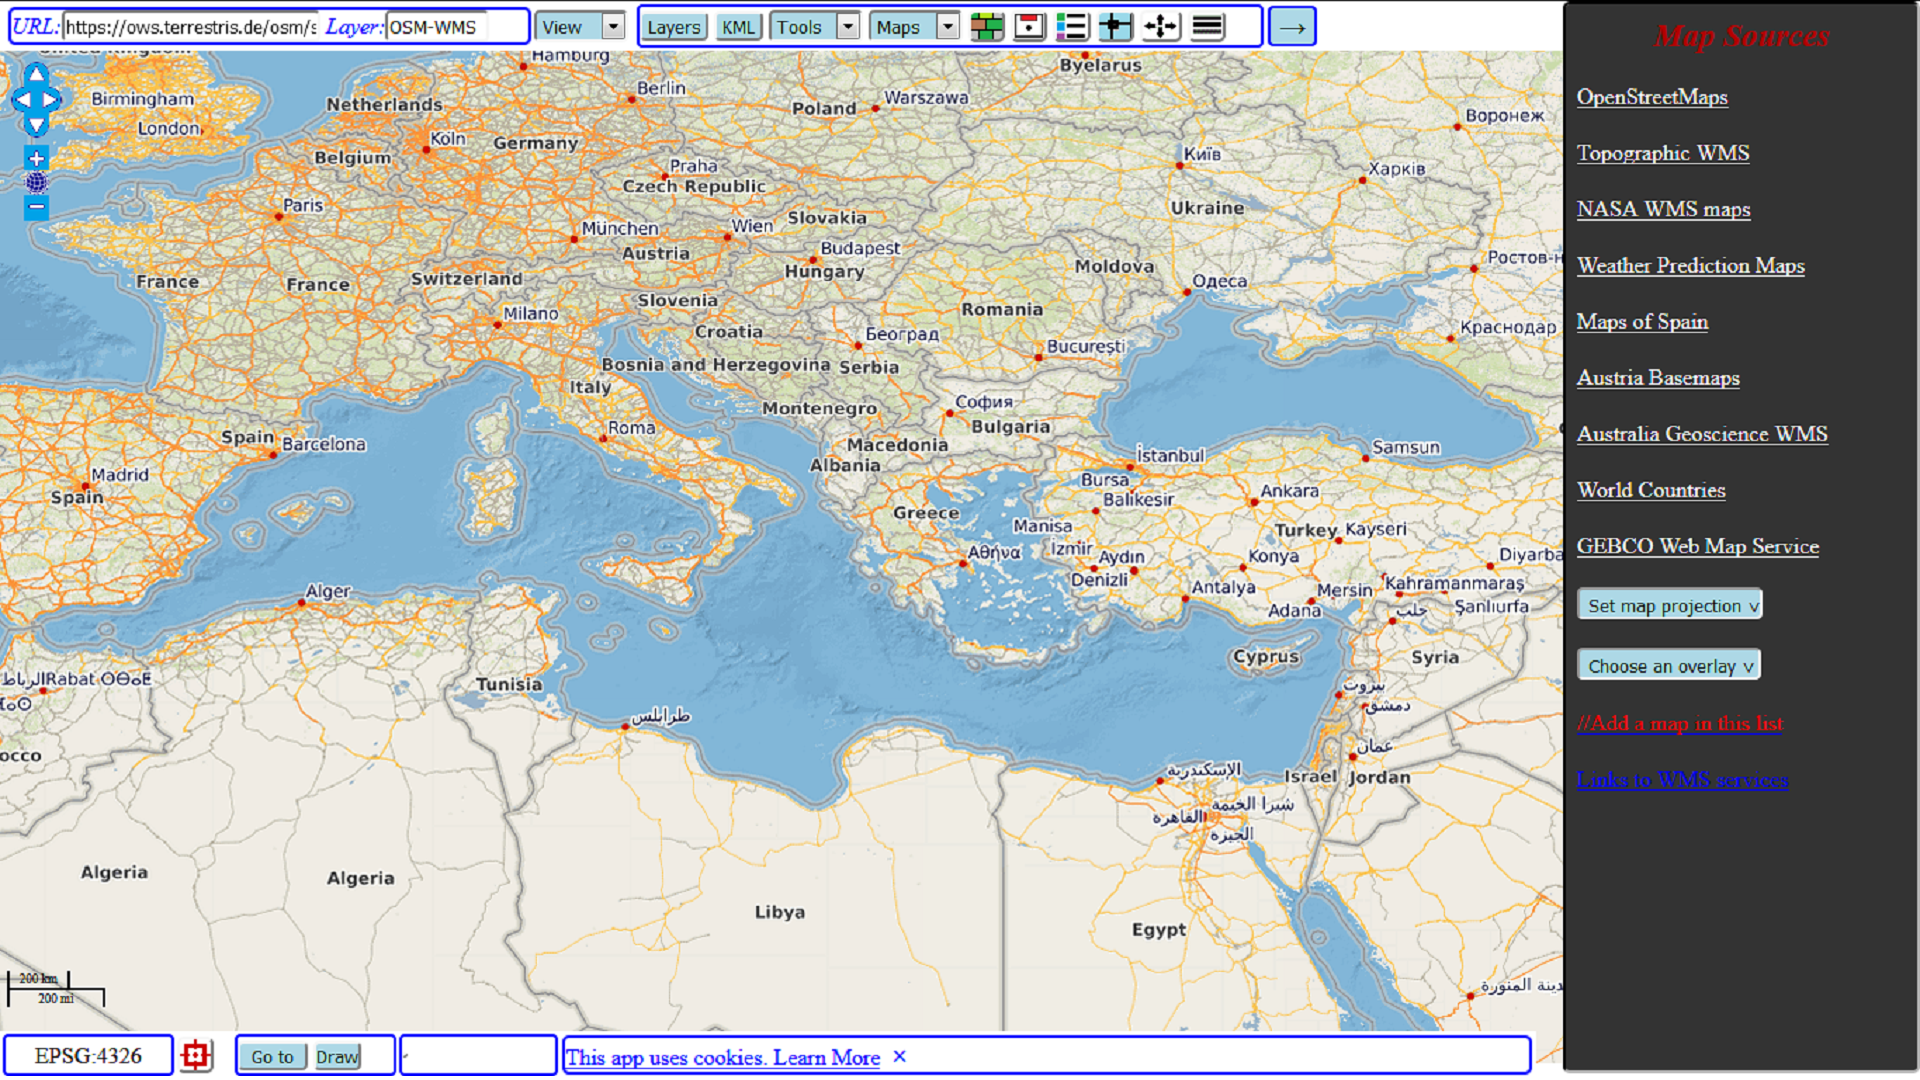Click the Go to button
Viewport: 1920px width, 1080px height.
[x=272, y=1056]
